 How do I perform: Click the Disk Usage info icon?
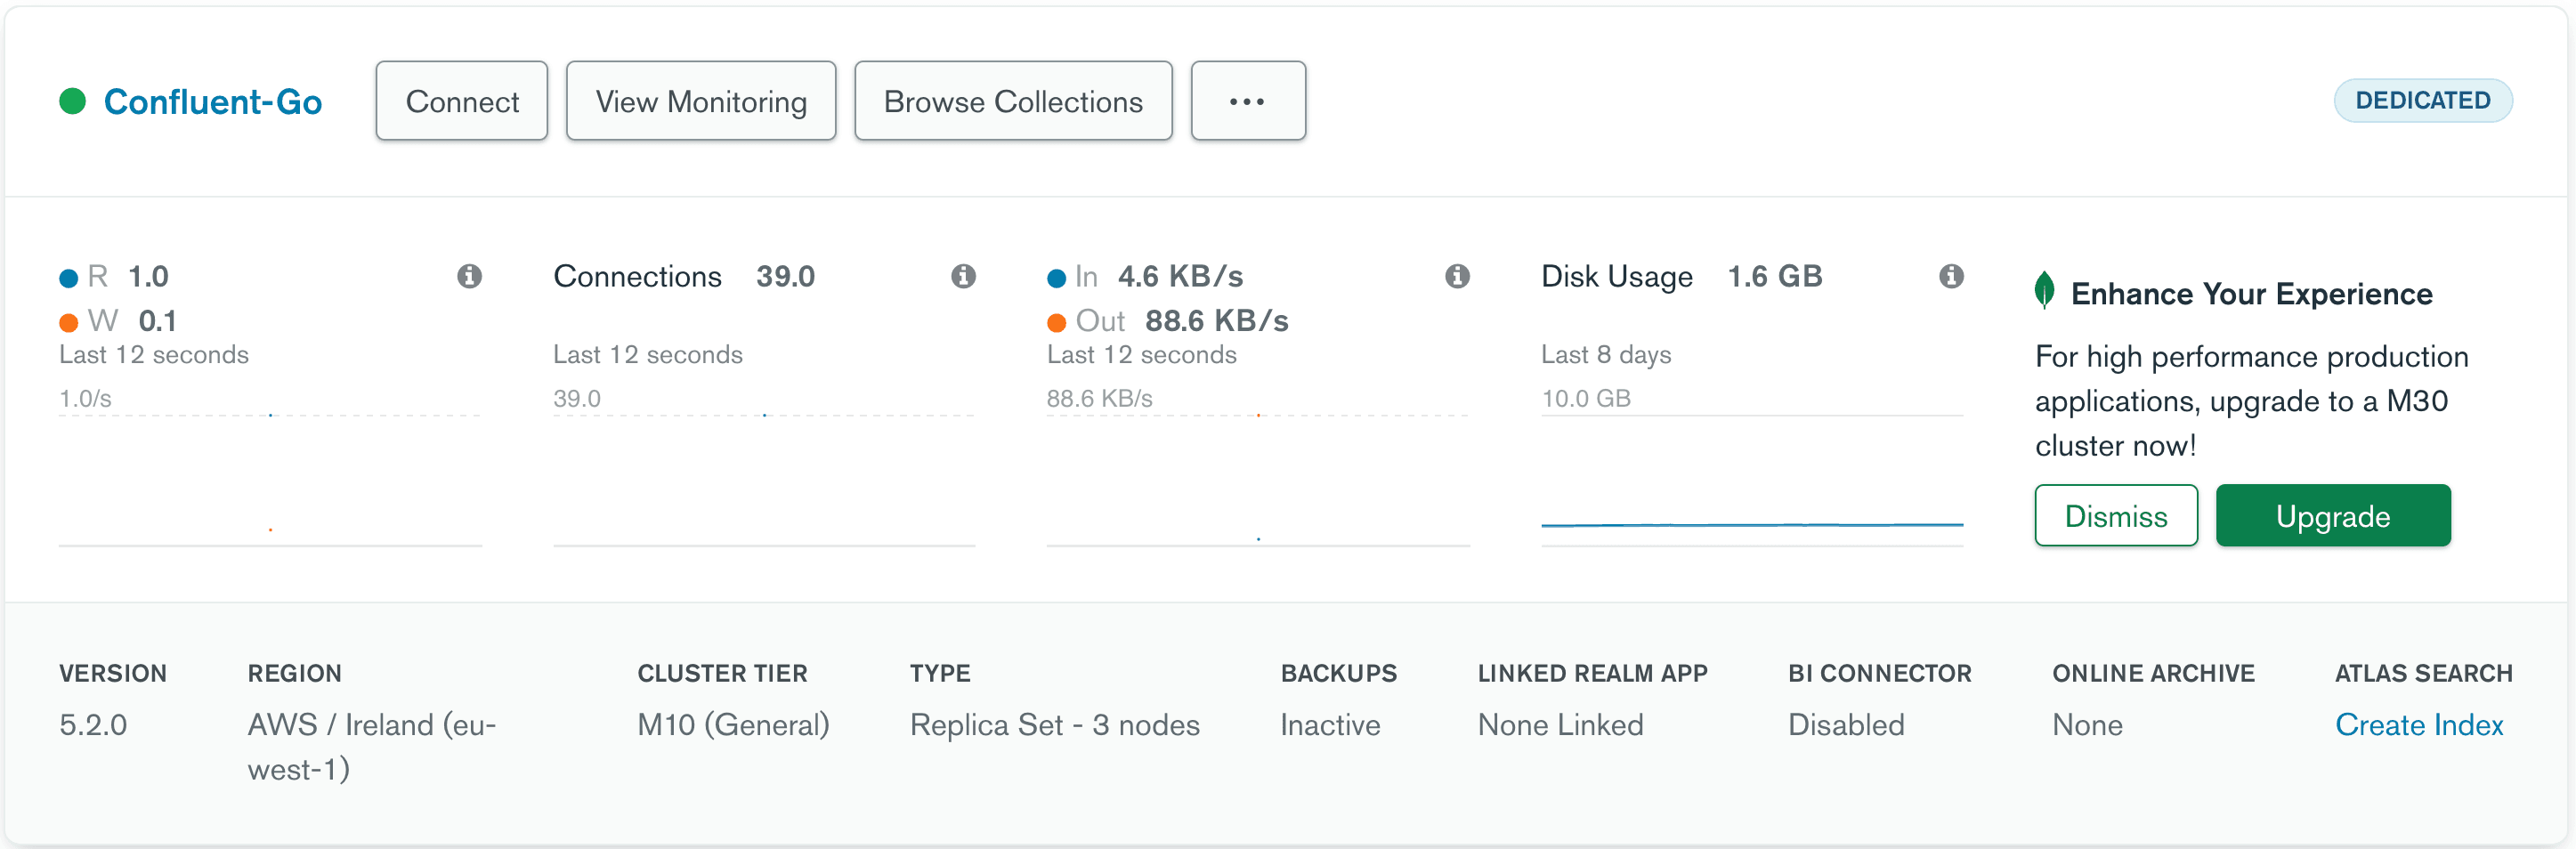coord(1951,276)
